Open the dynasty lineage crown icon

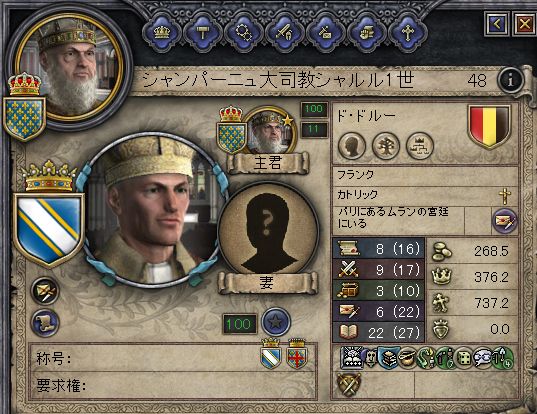tap(420, 146)
